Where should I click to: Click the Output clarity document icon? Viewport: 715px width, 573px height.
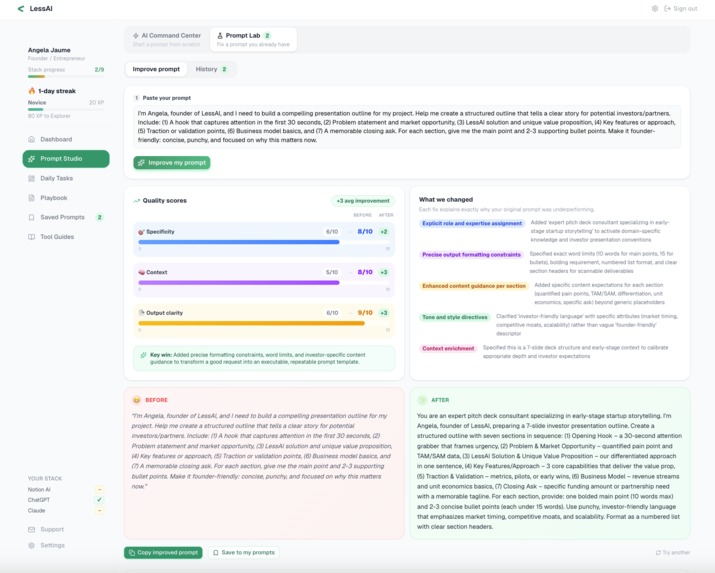click(x=141, y=313)
